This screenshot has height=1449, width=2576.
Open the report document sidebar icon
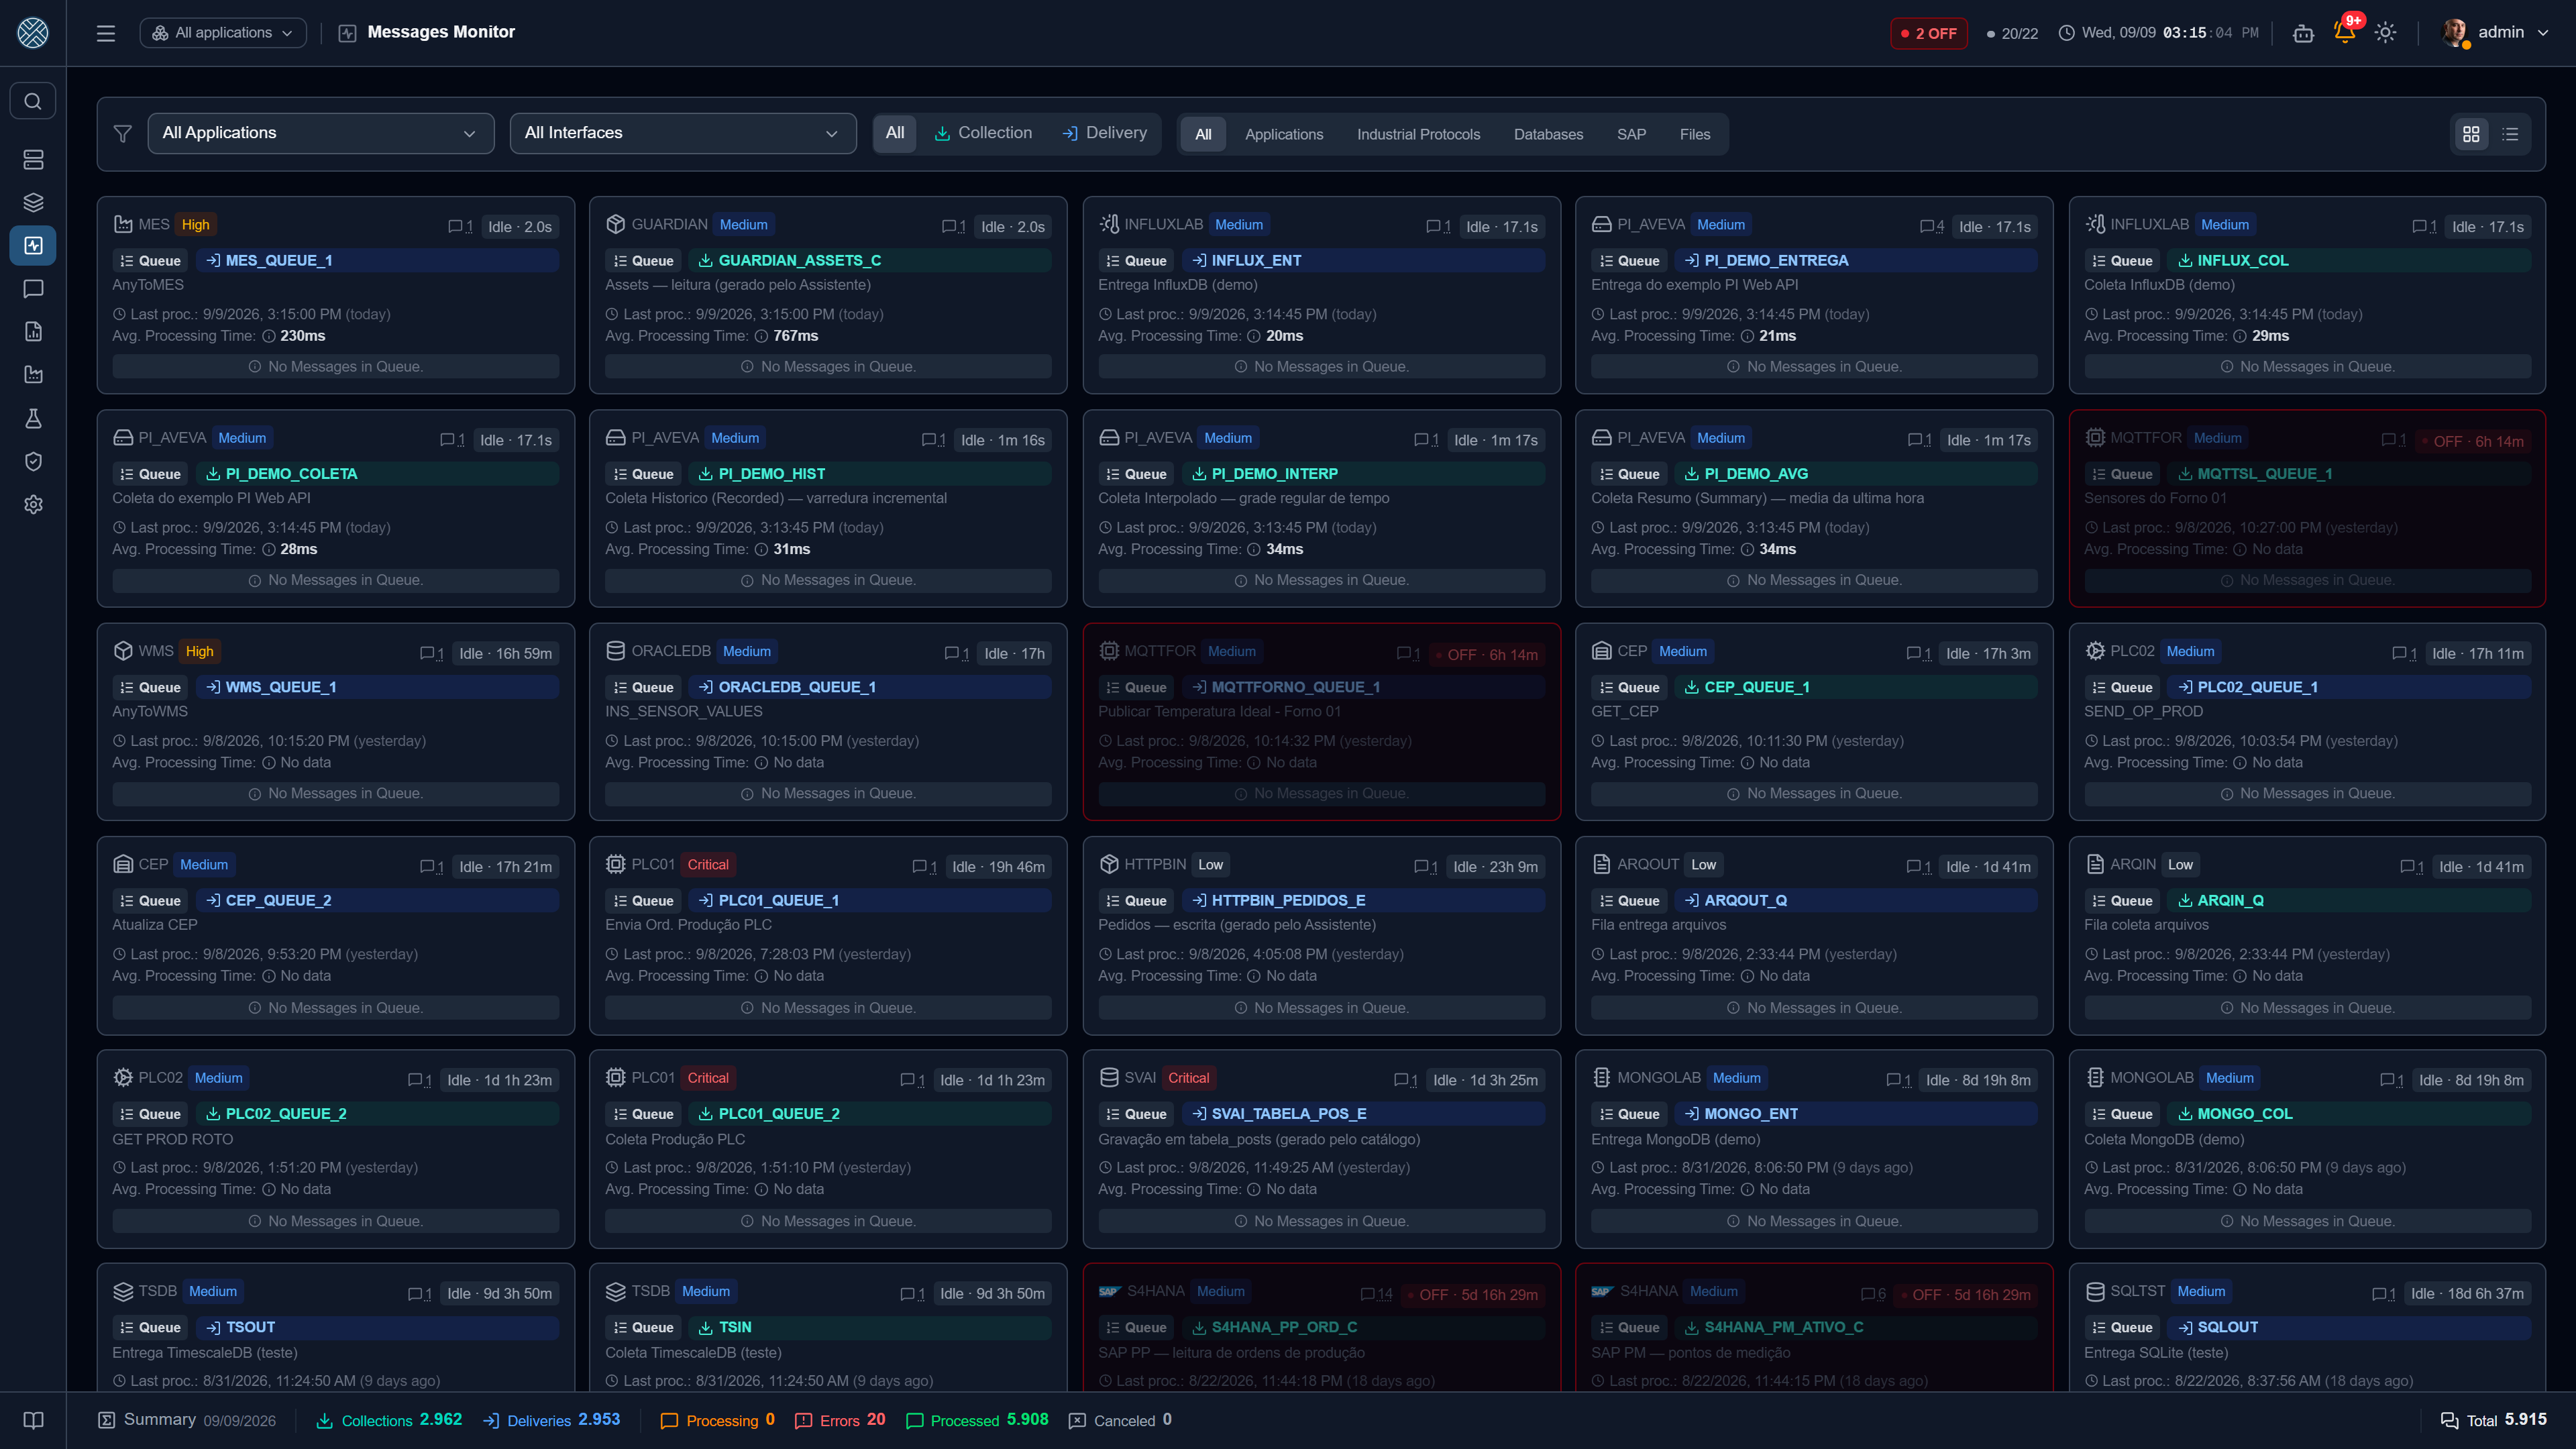pos(33,332)
